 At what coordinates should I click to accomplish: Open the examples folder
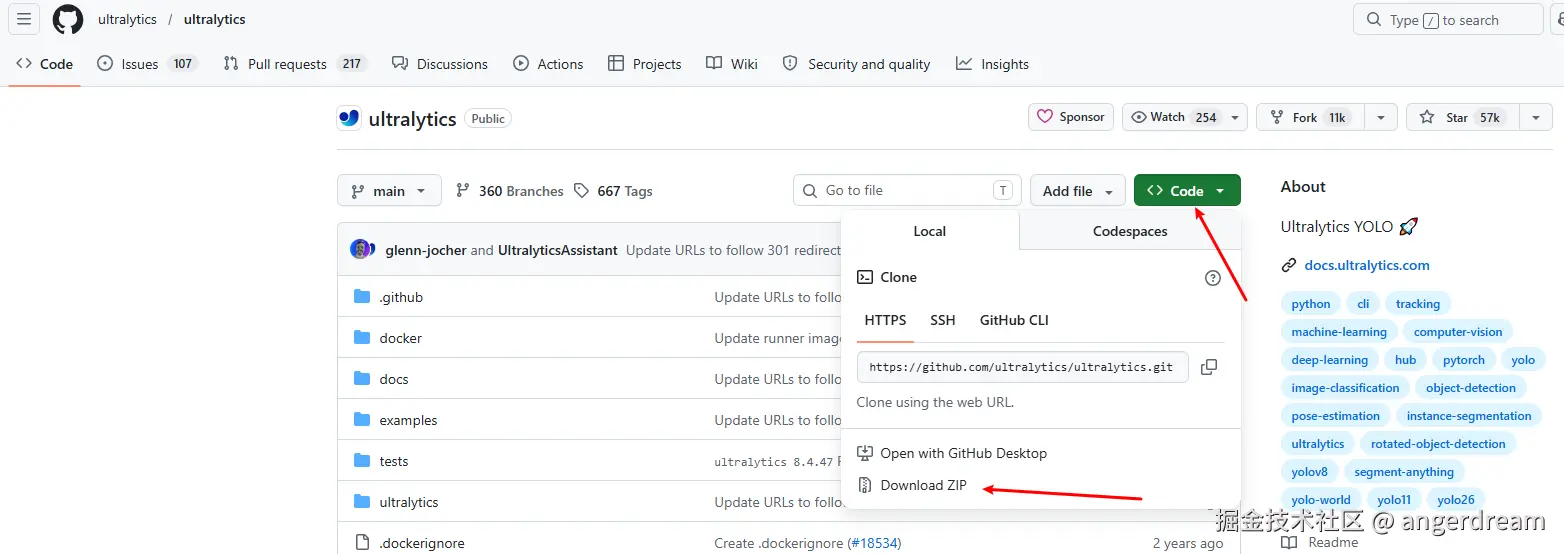409,420
